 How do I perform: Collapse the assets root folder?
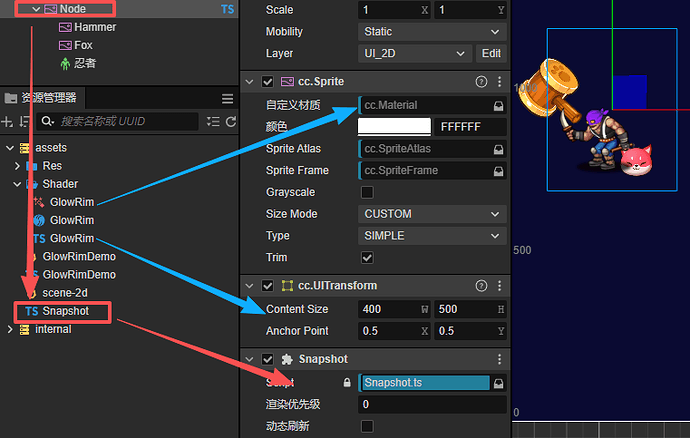10,148
